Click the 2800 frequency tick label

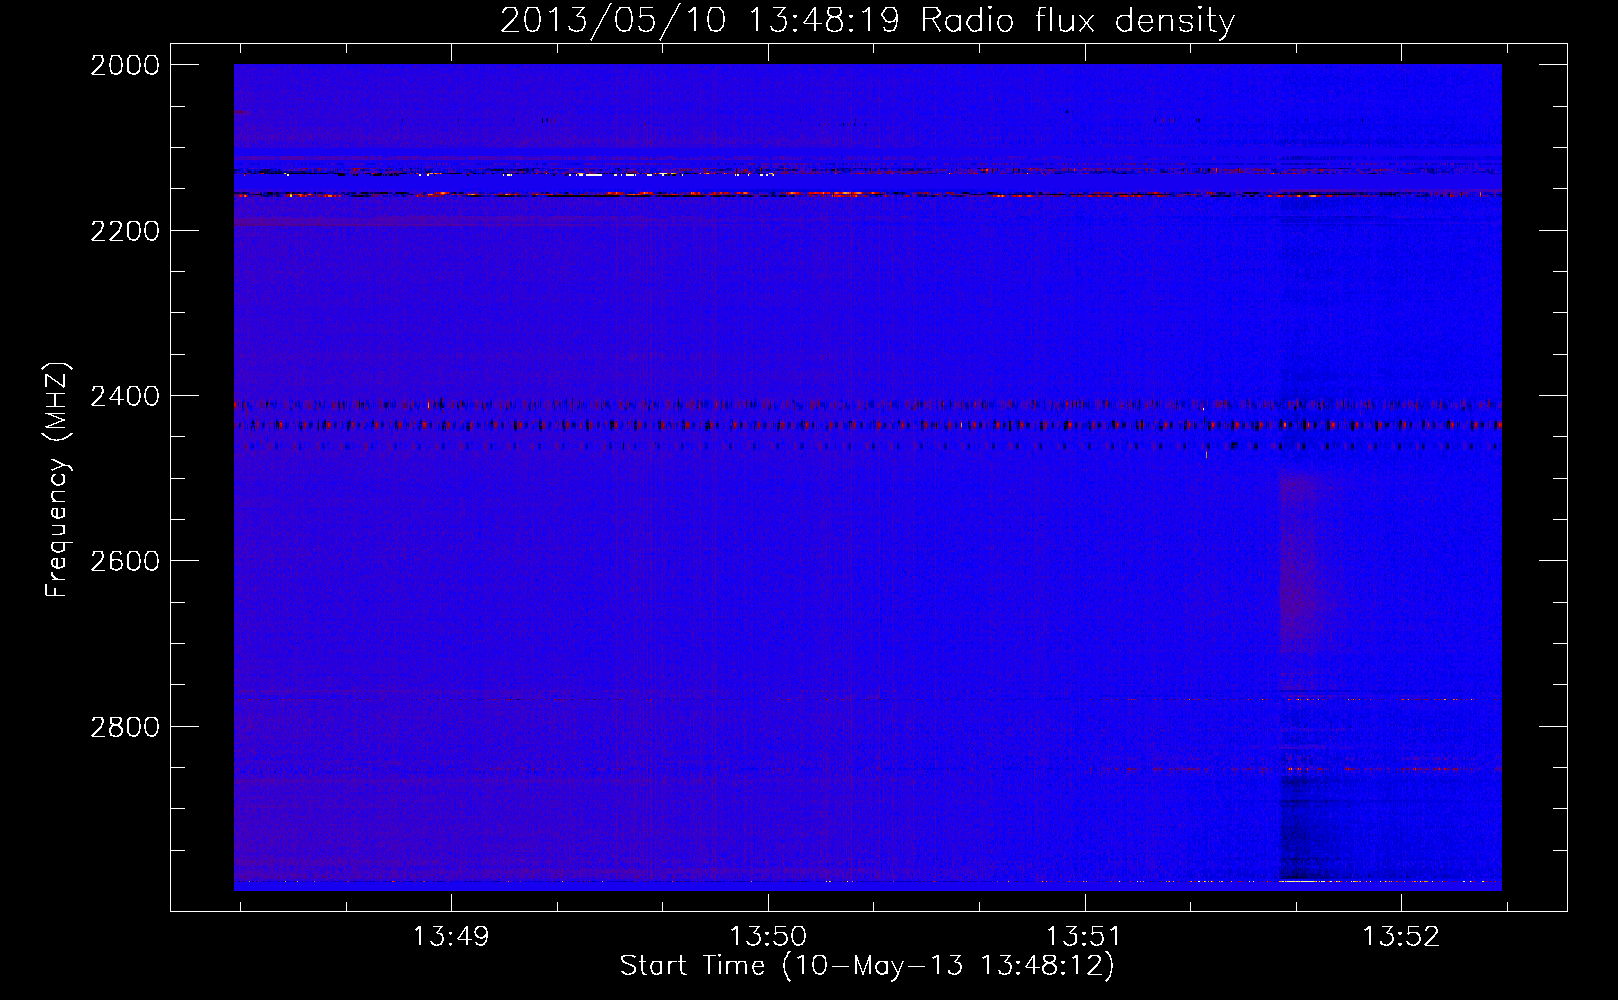(x=124, y=726)
